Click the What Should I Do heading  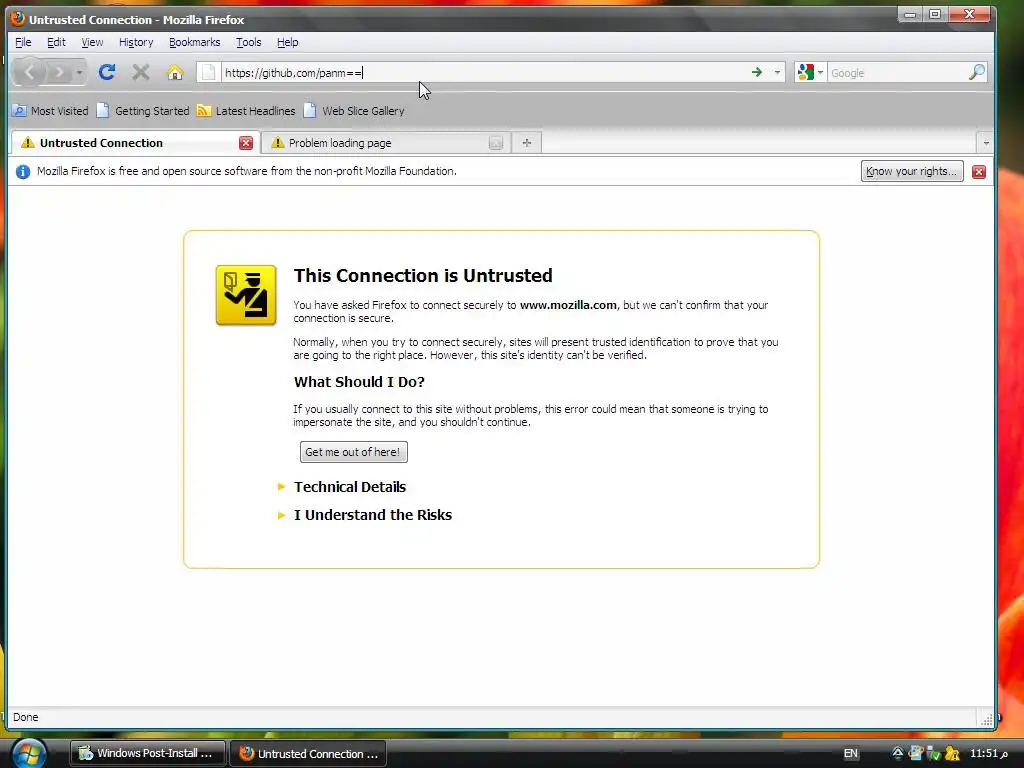point(359,381)
